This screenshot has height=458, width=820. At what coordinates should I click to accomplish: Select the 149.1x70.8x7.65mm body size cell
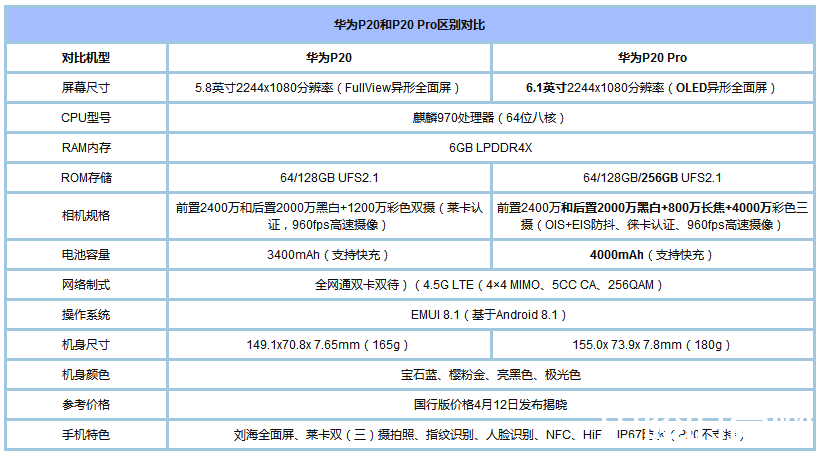[328, 344]
